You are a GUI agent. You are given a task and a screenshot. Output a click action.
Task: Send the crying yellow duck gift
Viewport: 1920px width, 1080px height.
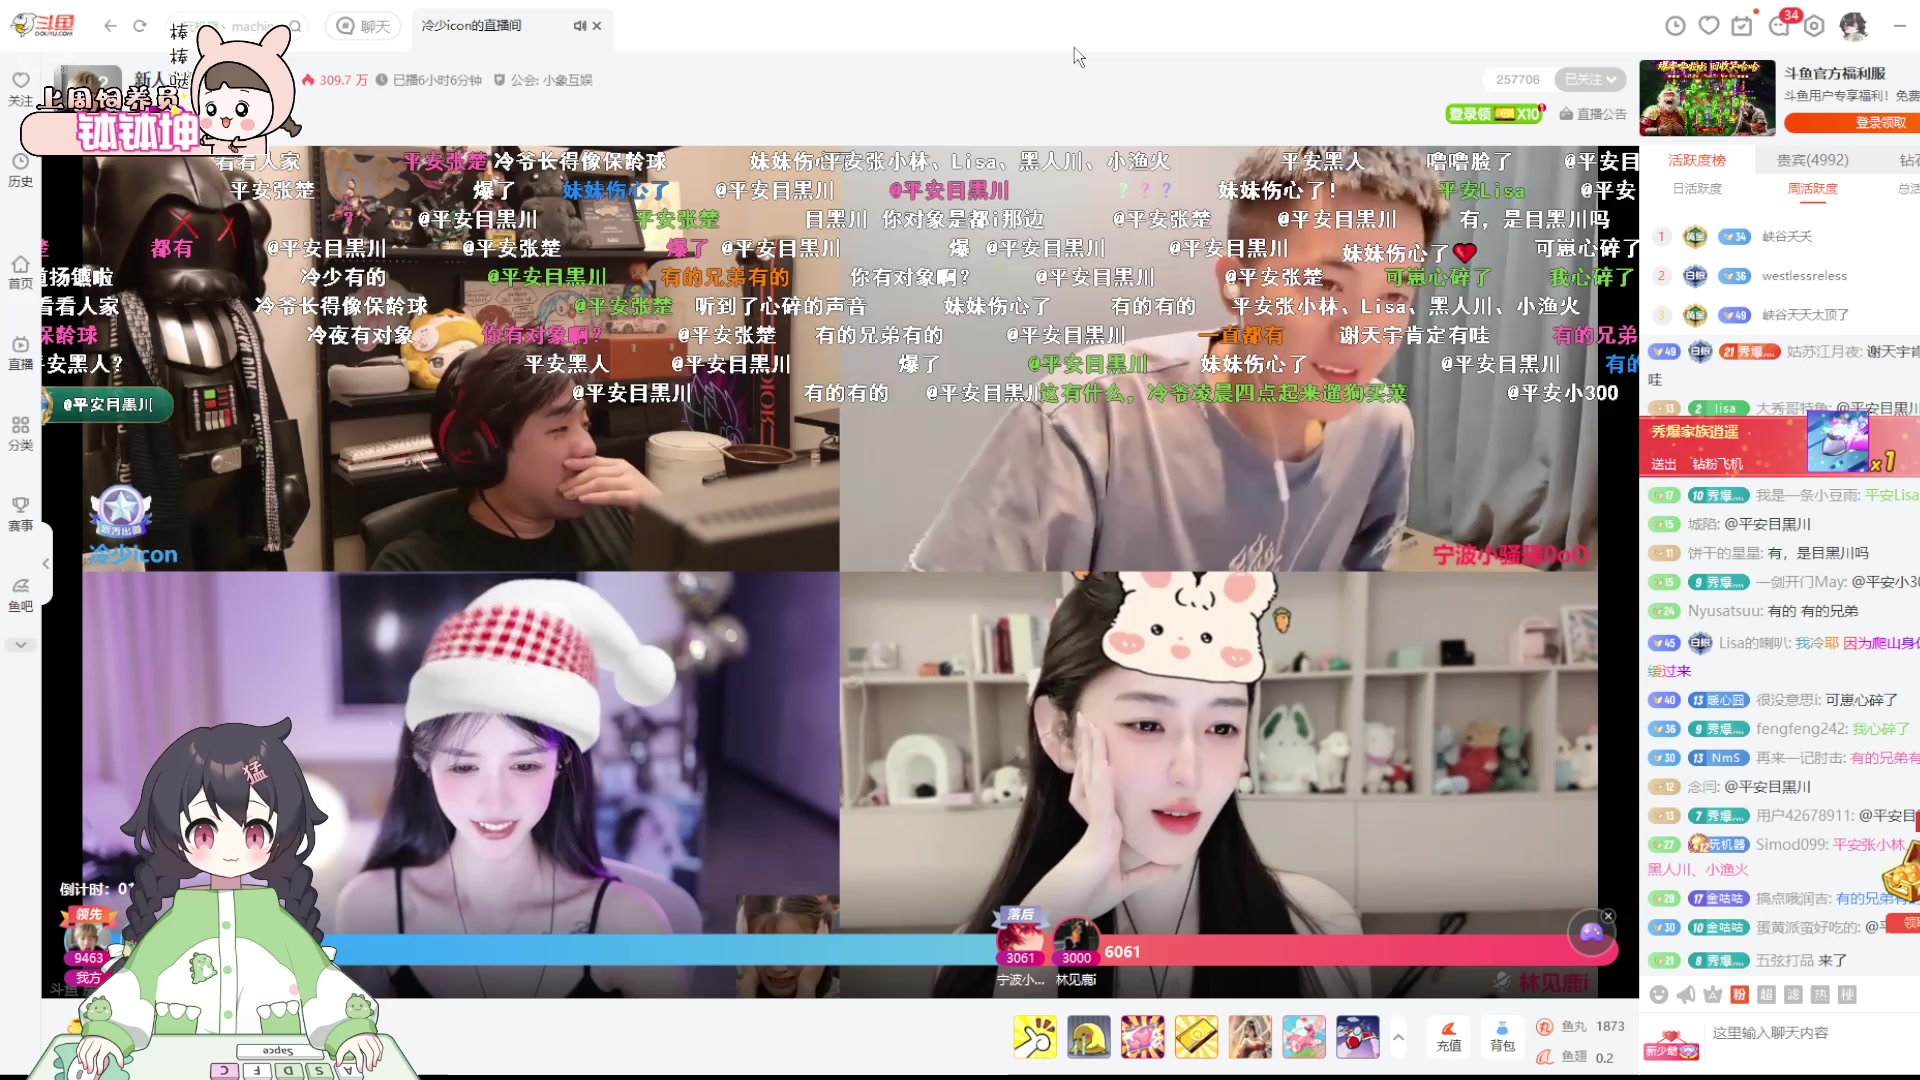tap(1089, 1037)
